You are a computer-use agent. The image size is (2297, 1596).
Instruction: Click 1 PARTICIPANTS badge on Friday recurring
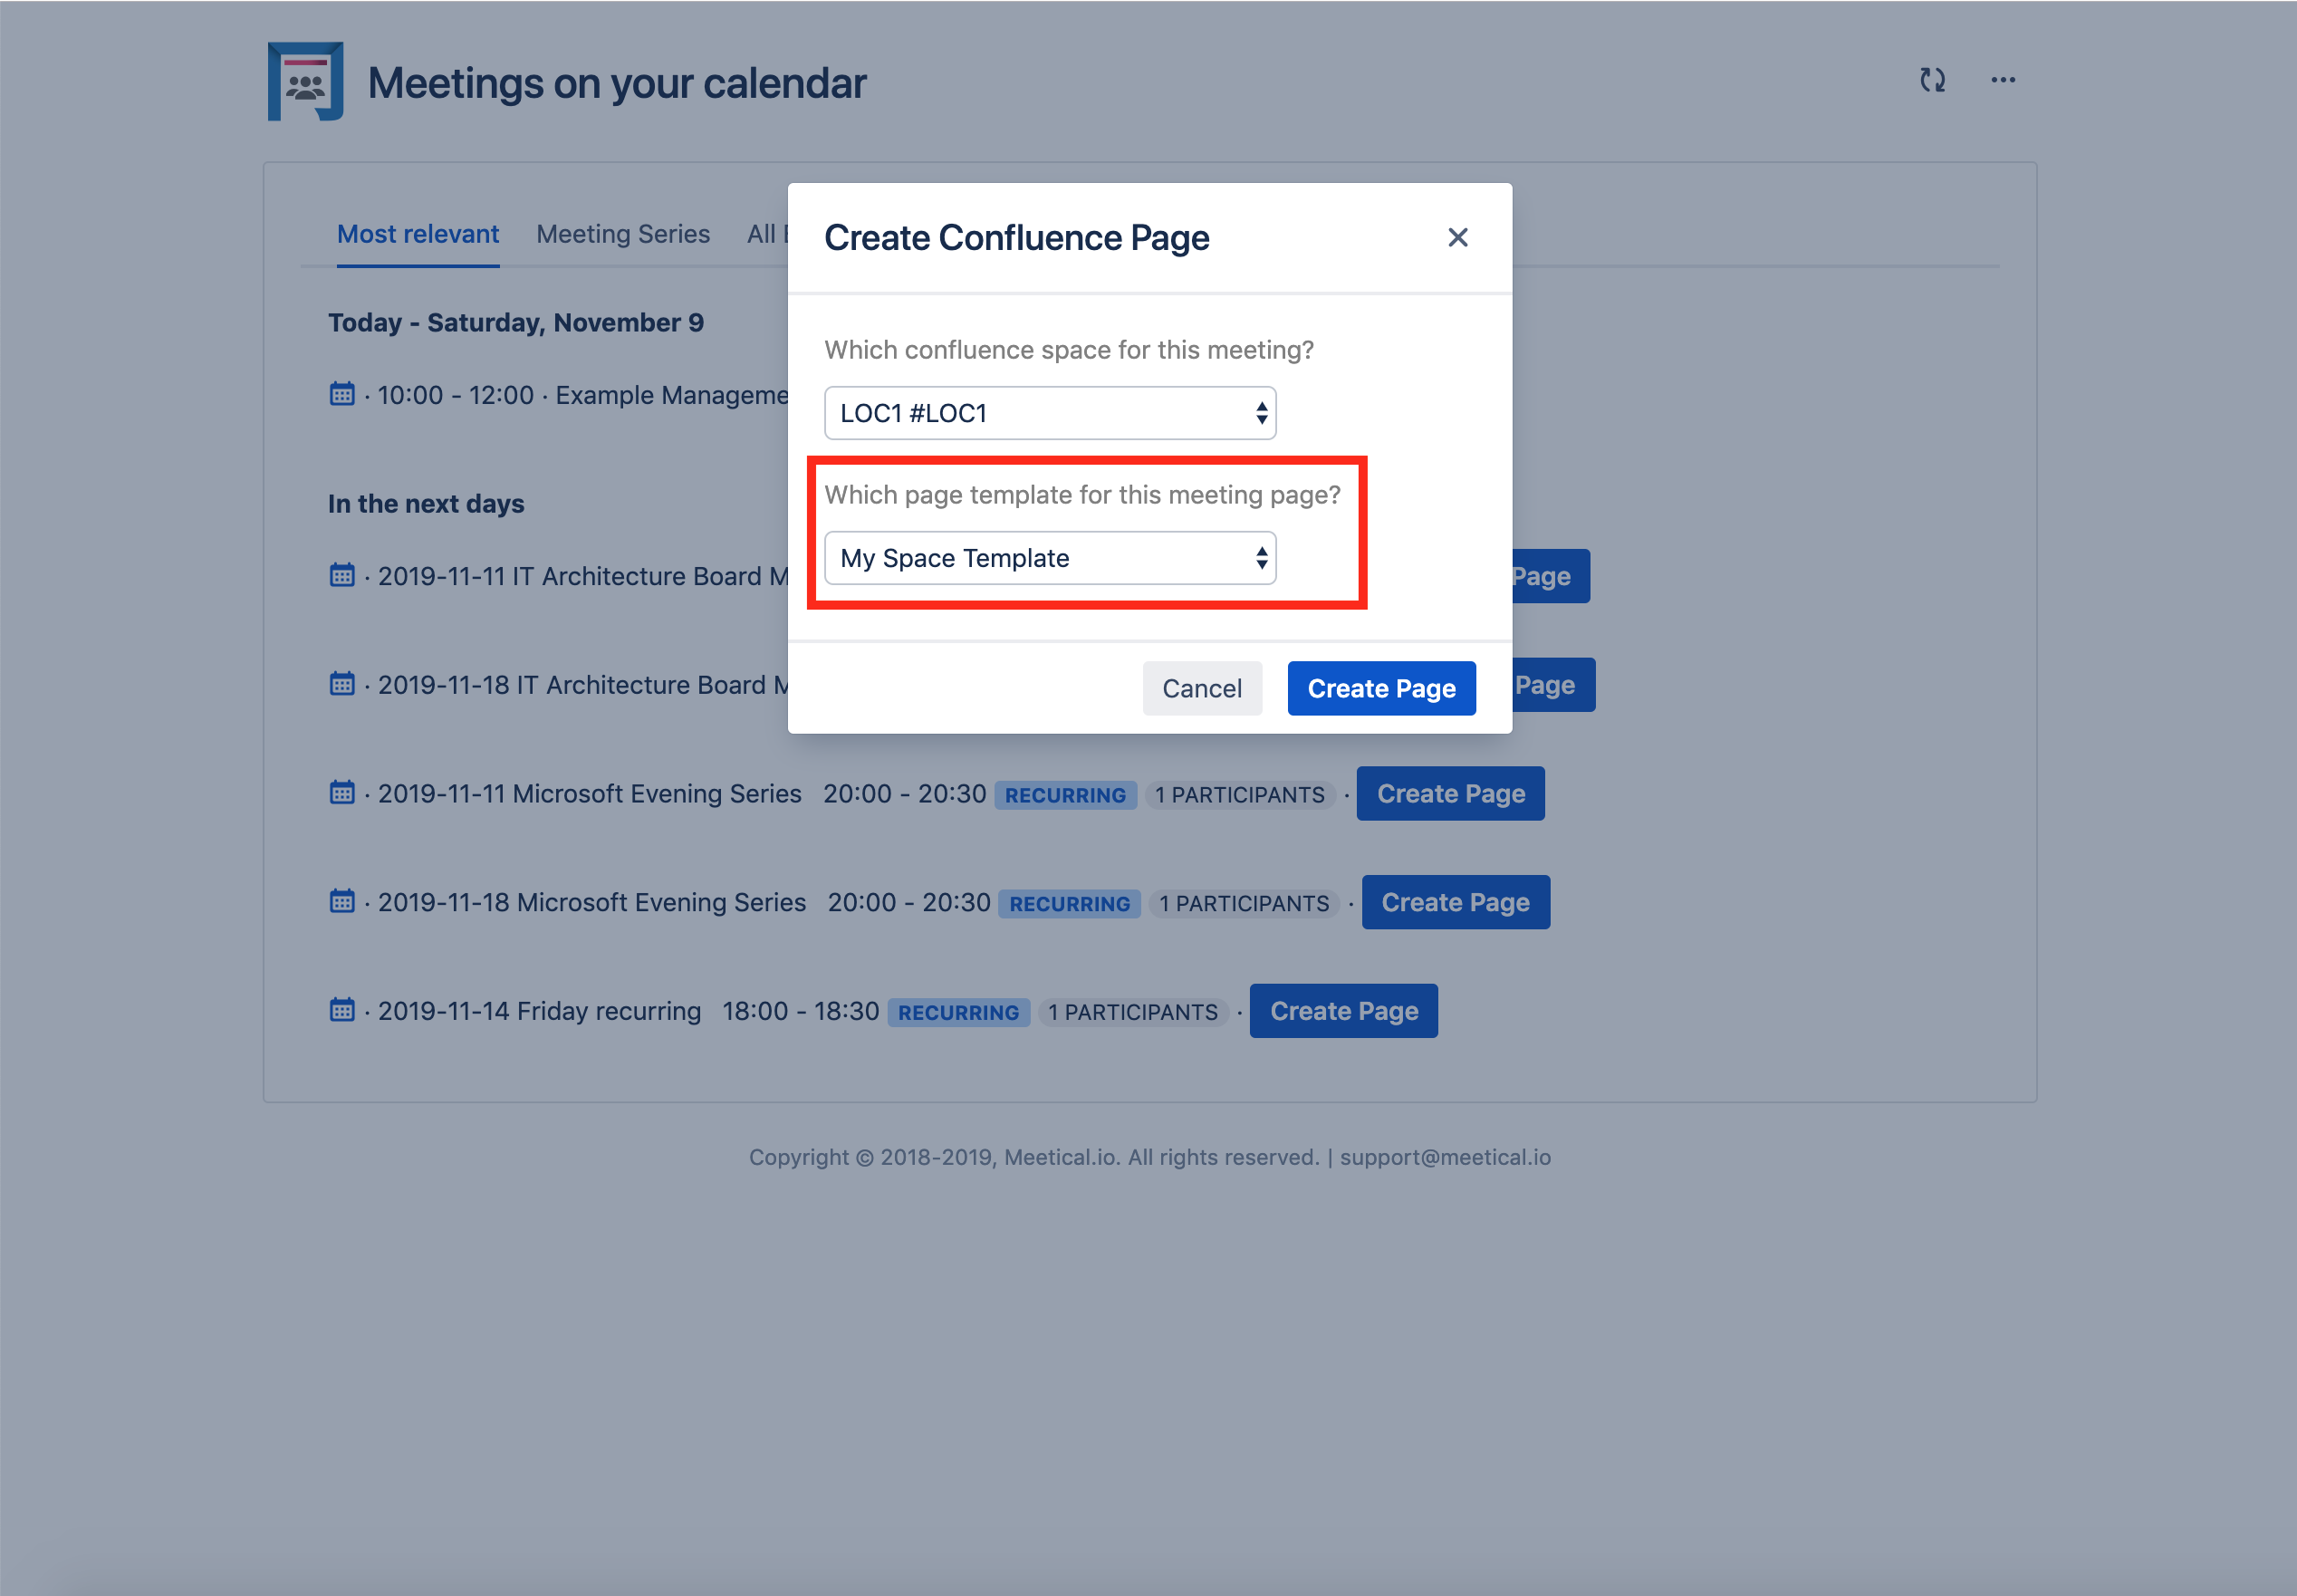click(1133, 1013)
